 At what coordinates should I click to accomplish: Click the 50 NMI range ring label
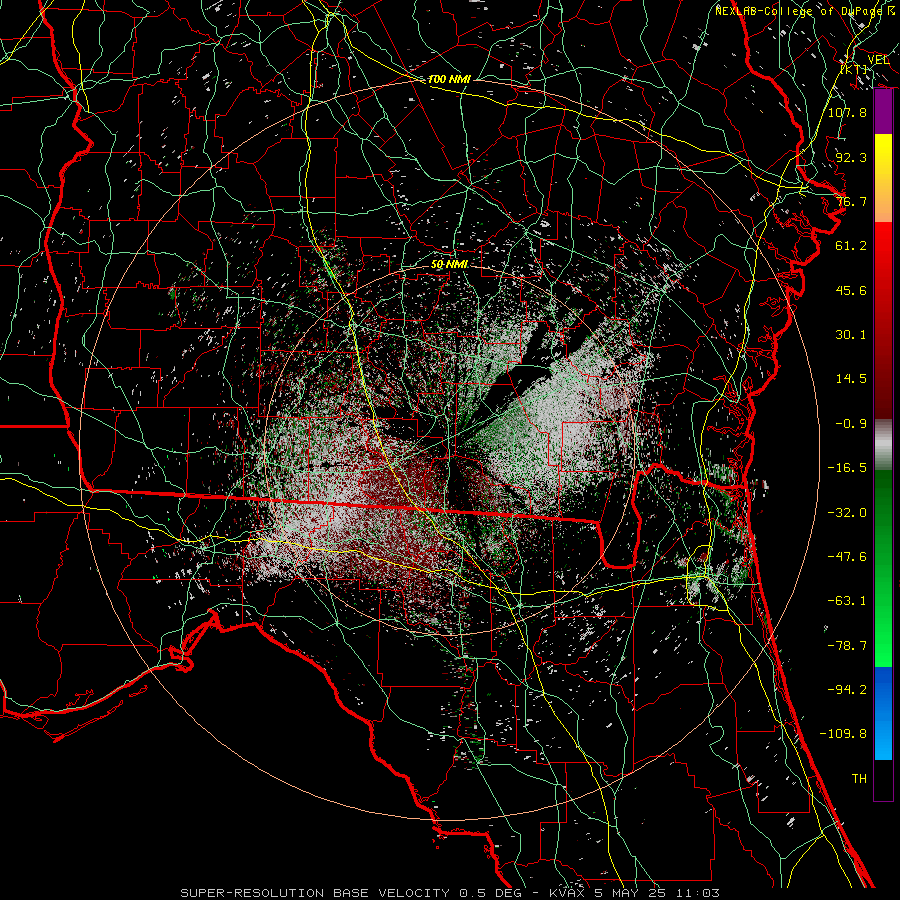449,264
